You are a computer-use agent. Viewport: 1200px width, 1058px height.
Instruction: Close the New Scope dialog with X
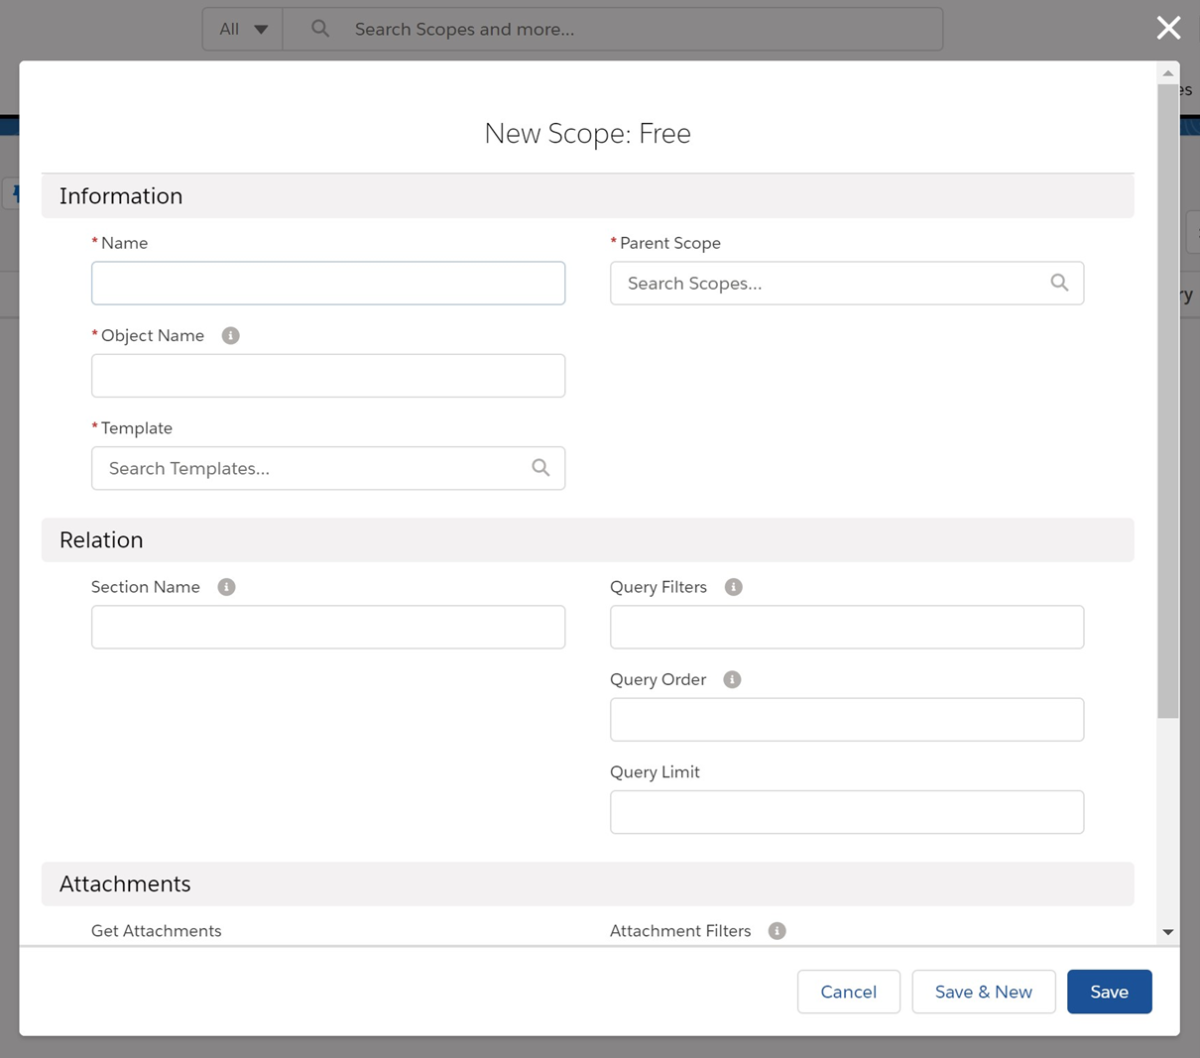coord(1168,28)
